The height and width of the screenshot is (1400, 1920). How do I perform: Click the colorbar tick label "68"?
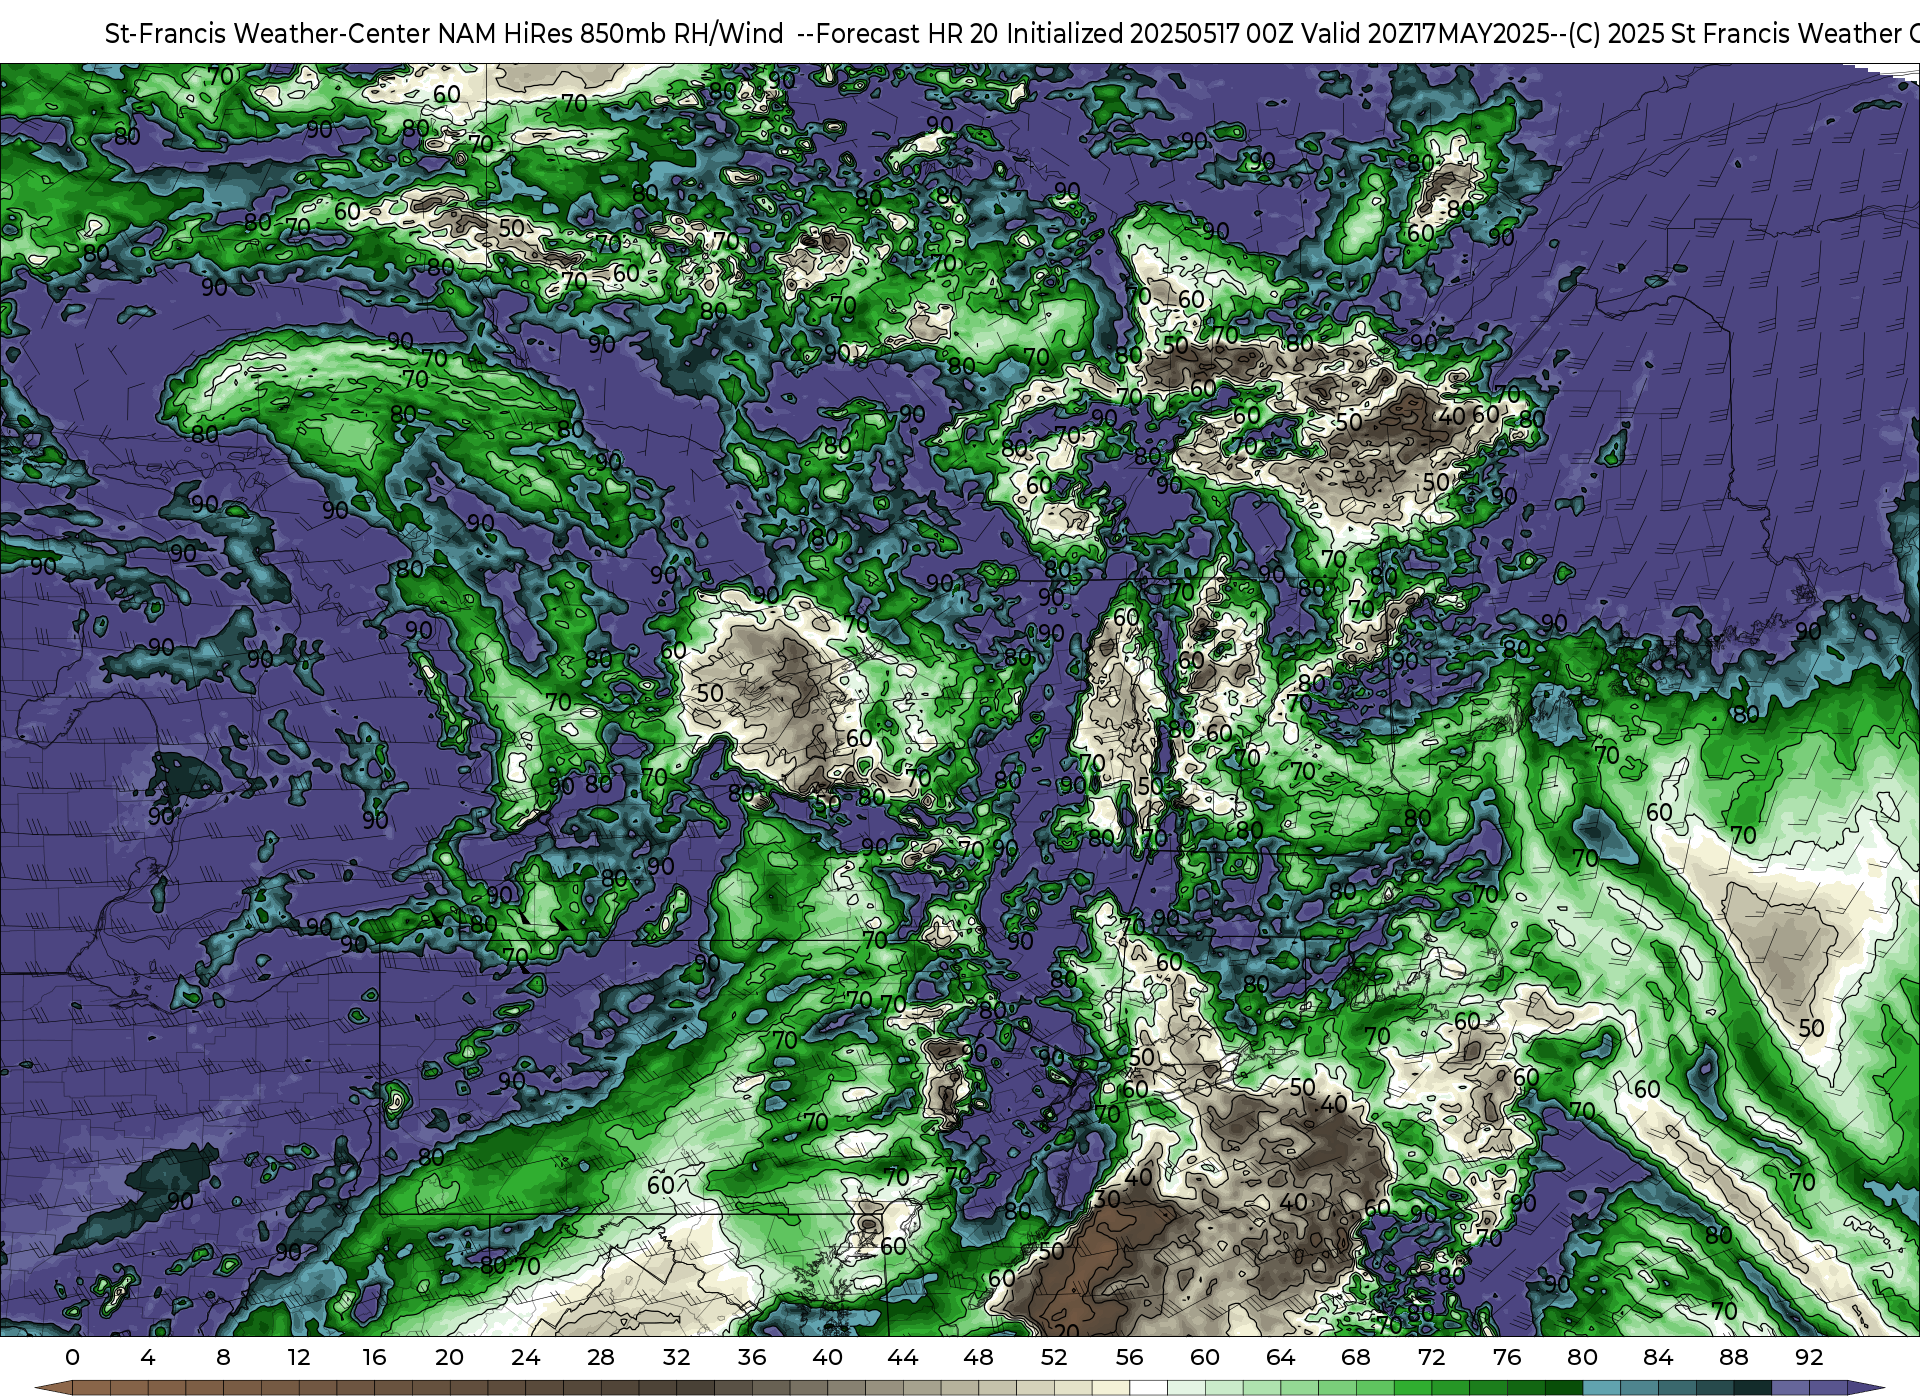coord(1356,1357)
